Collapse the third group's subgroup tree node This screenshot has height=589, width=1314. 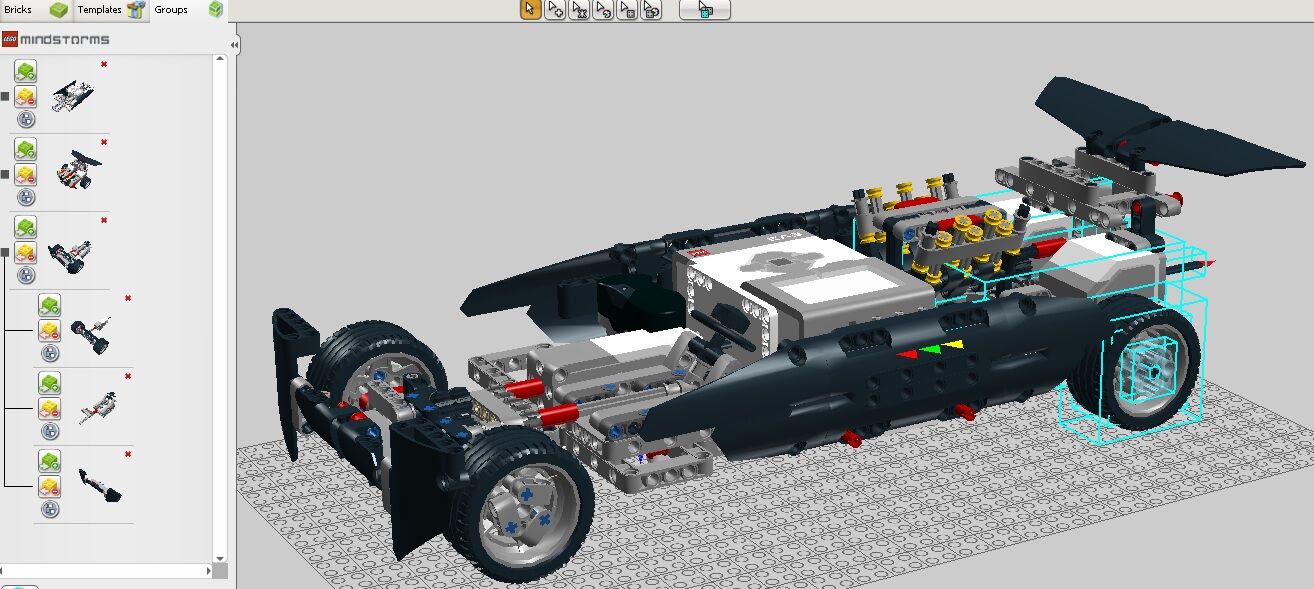pyautogui.click(x=5, y=252)
